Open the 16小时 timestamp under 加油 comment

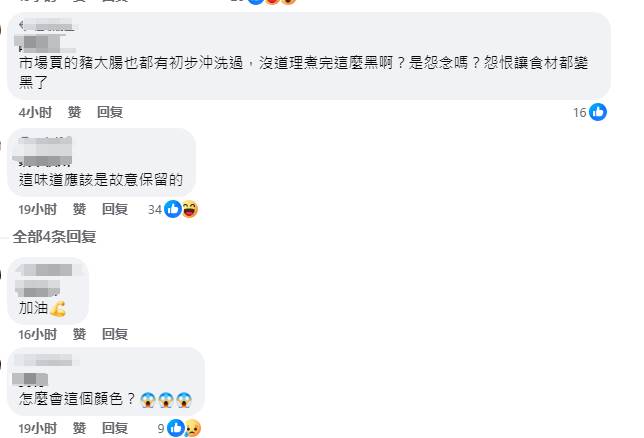(x=37, y=334)
